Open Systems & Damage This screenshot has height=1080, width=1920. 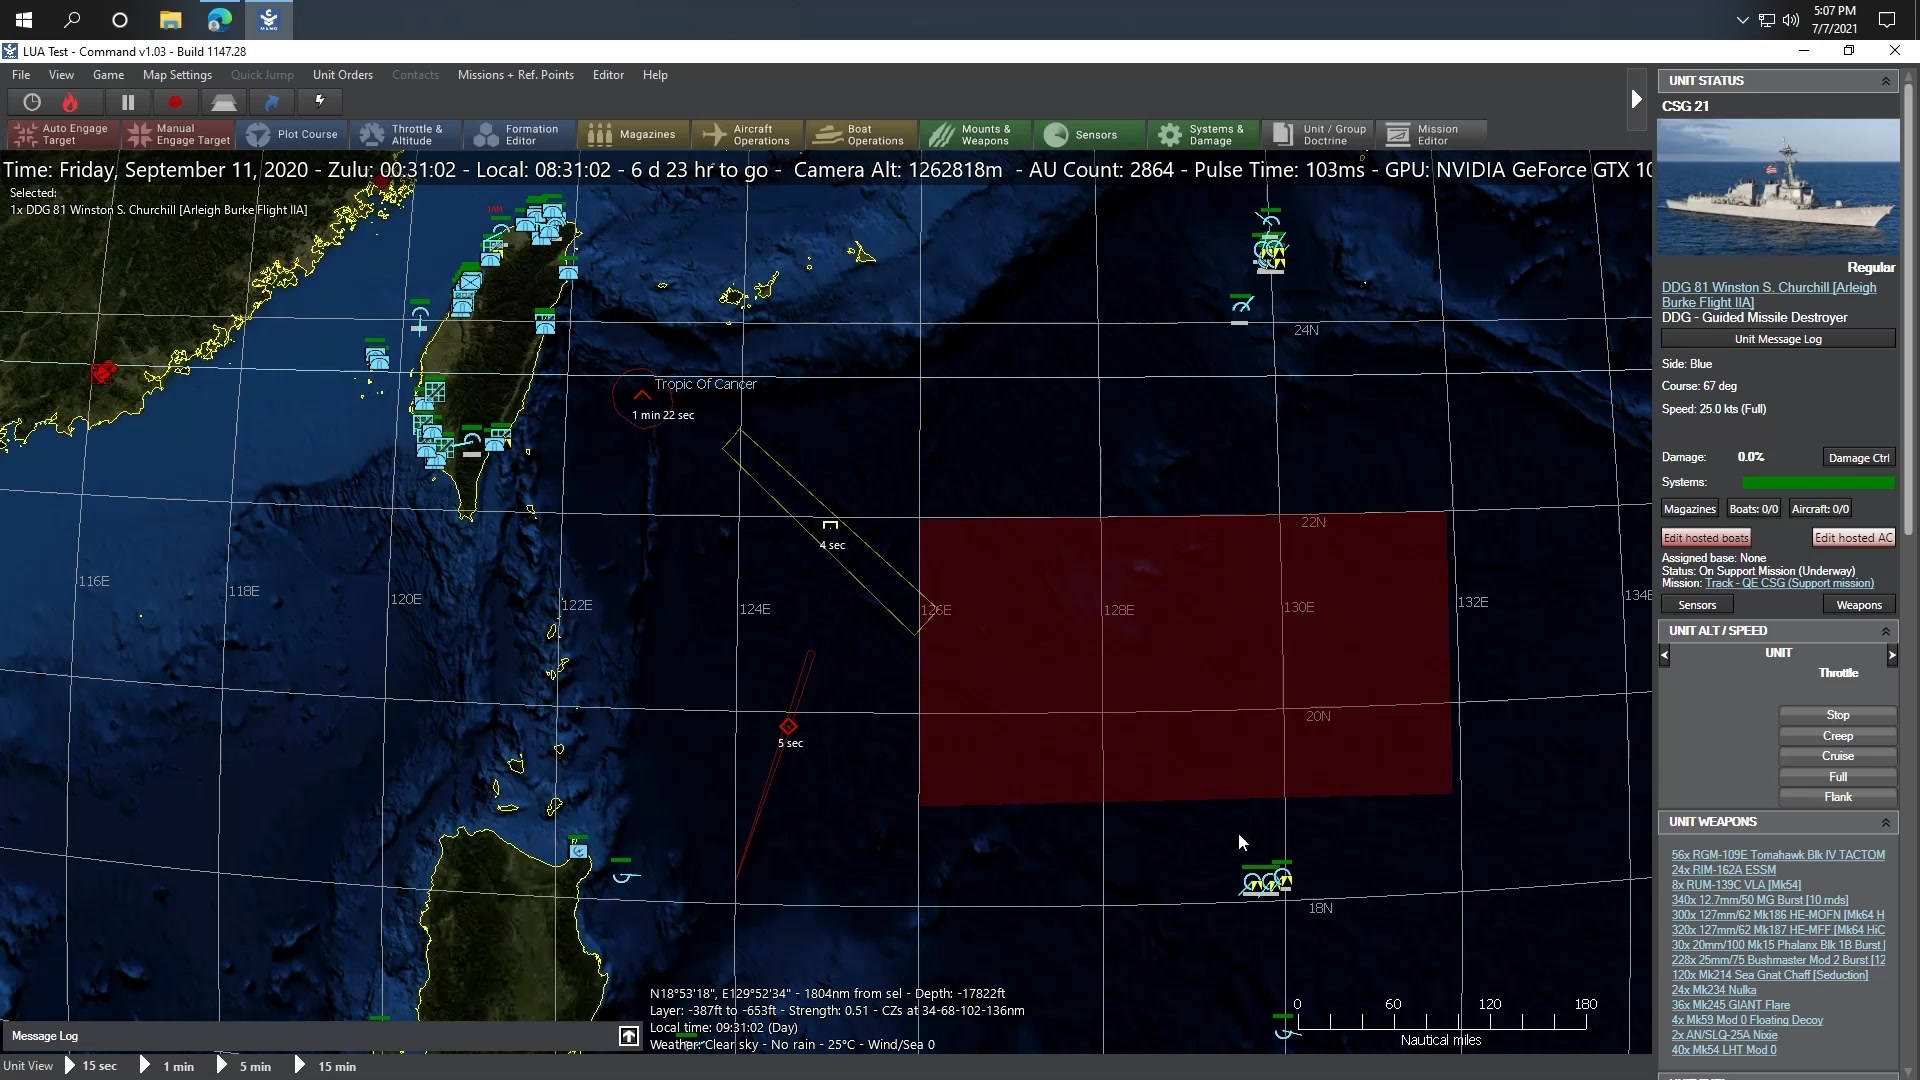click(x=1203, y=134)
